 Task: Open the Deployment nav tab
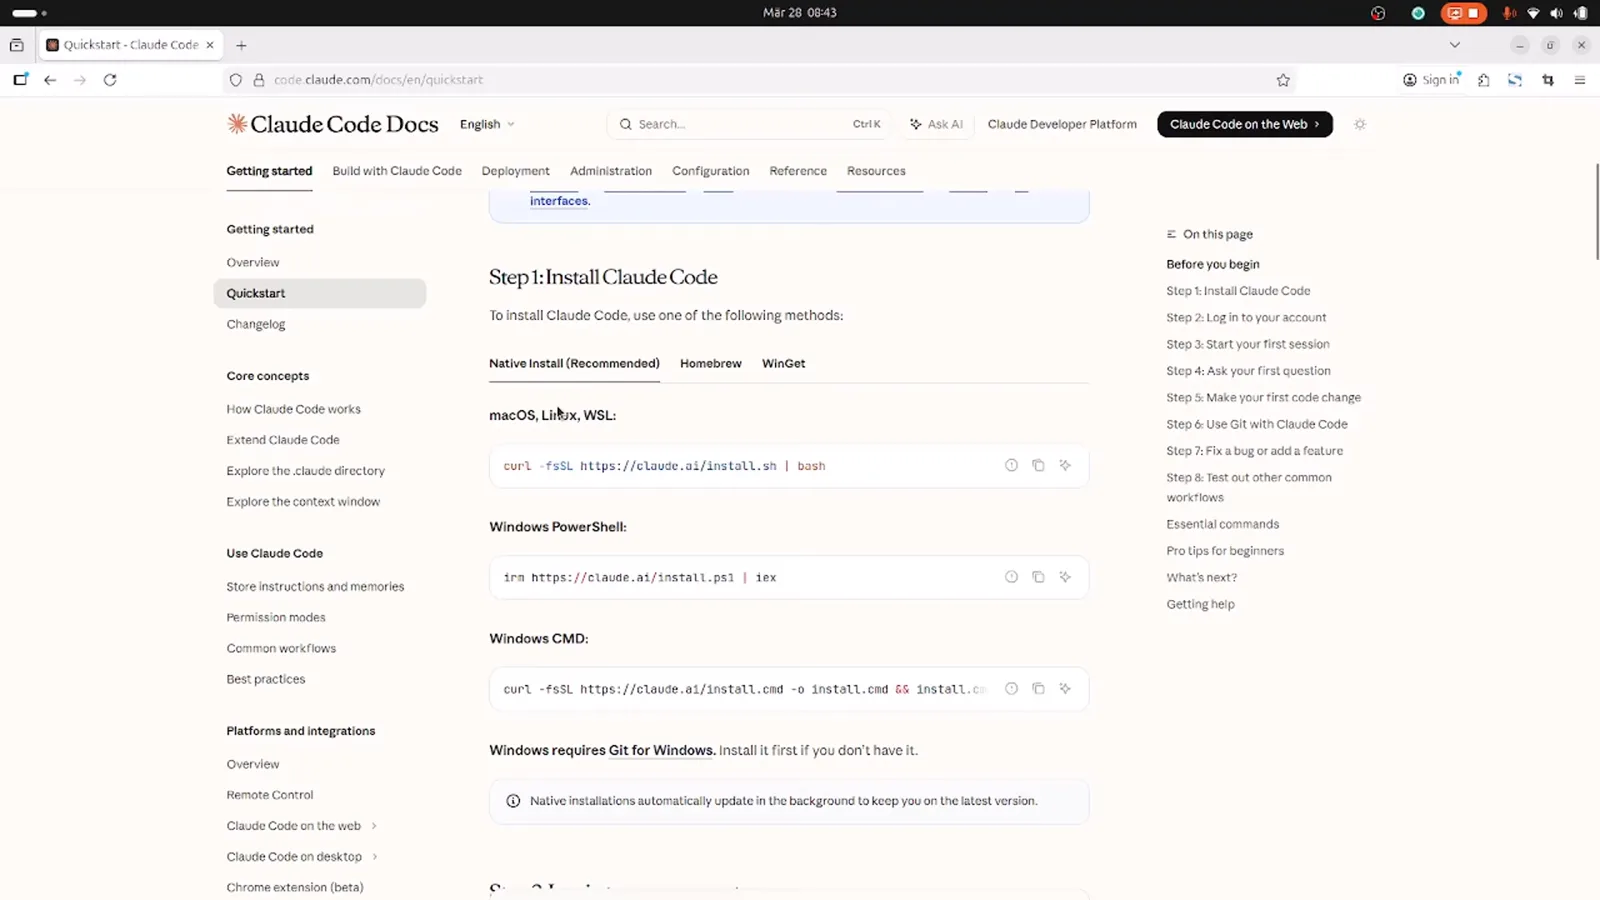coord(515,171)
